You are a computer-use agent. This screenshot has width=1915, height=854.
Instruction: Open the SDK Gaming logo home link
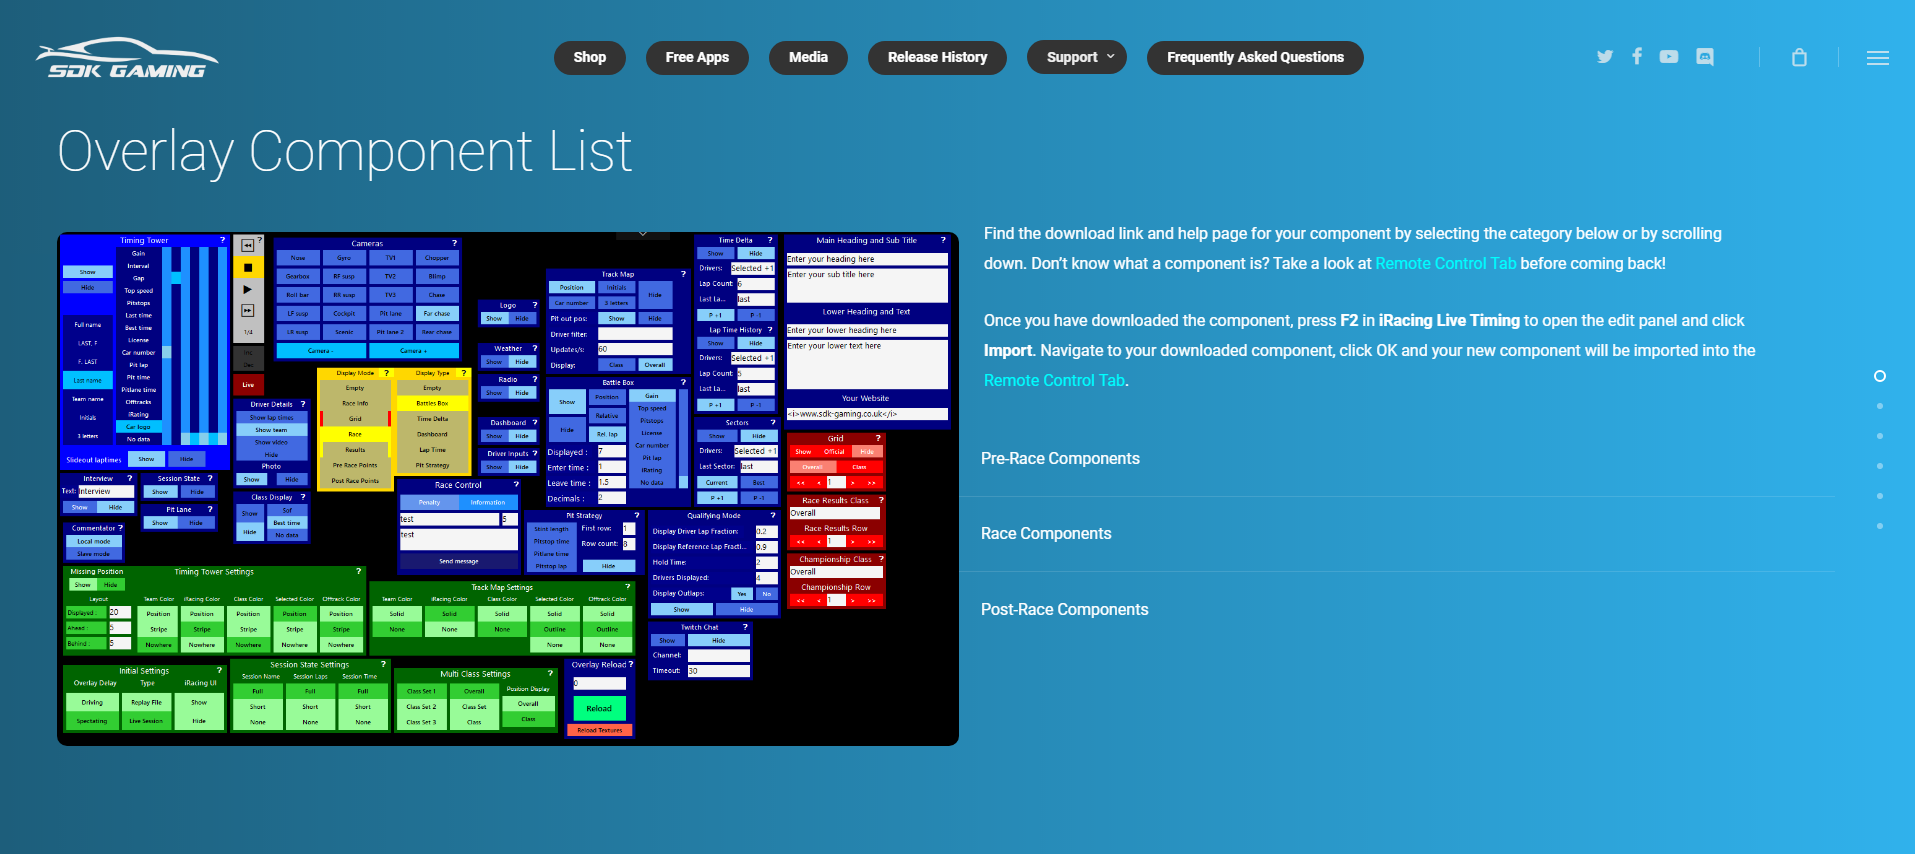pos(127,58)
